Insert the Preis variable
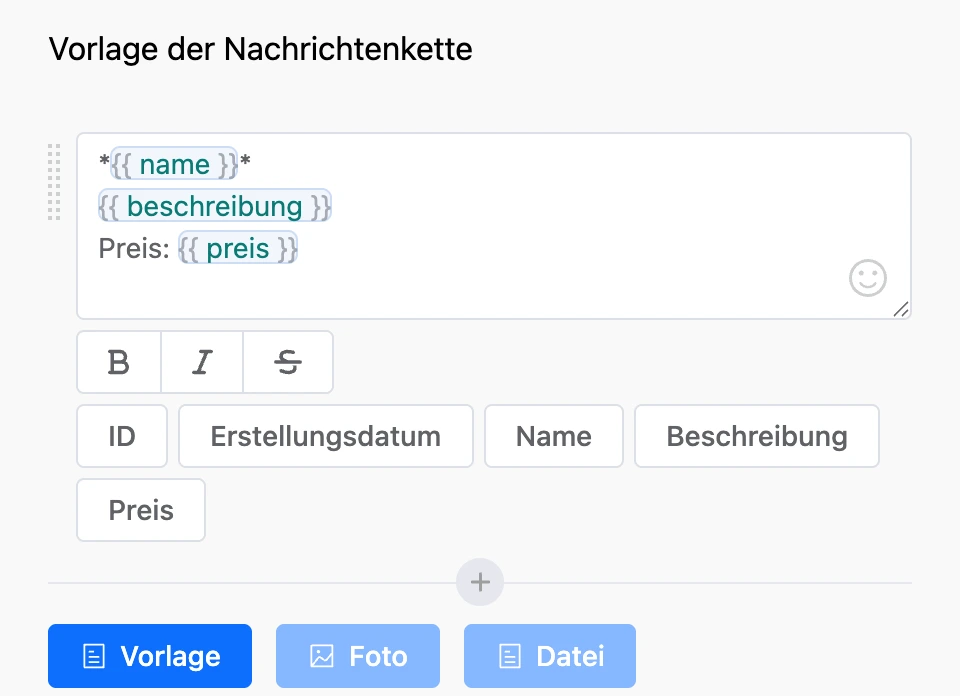This screenshot has height=696, width=960. click(141, 510)
